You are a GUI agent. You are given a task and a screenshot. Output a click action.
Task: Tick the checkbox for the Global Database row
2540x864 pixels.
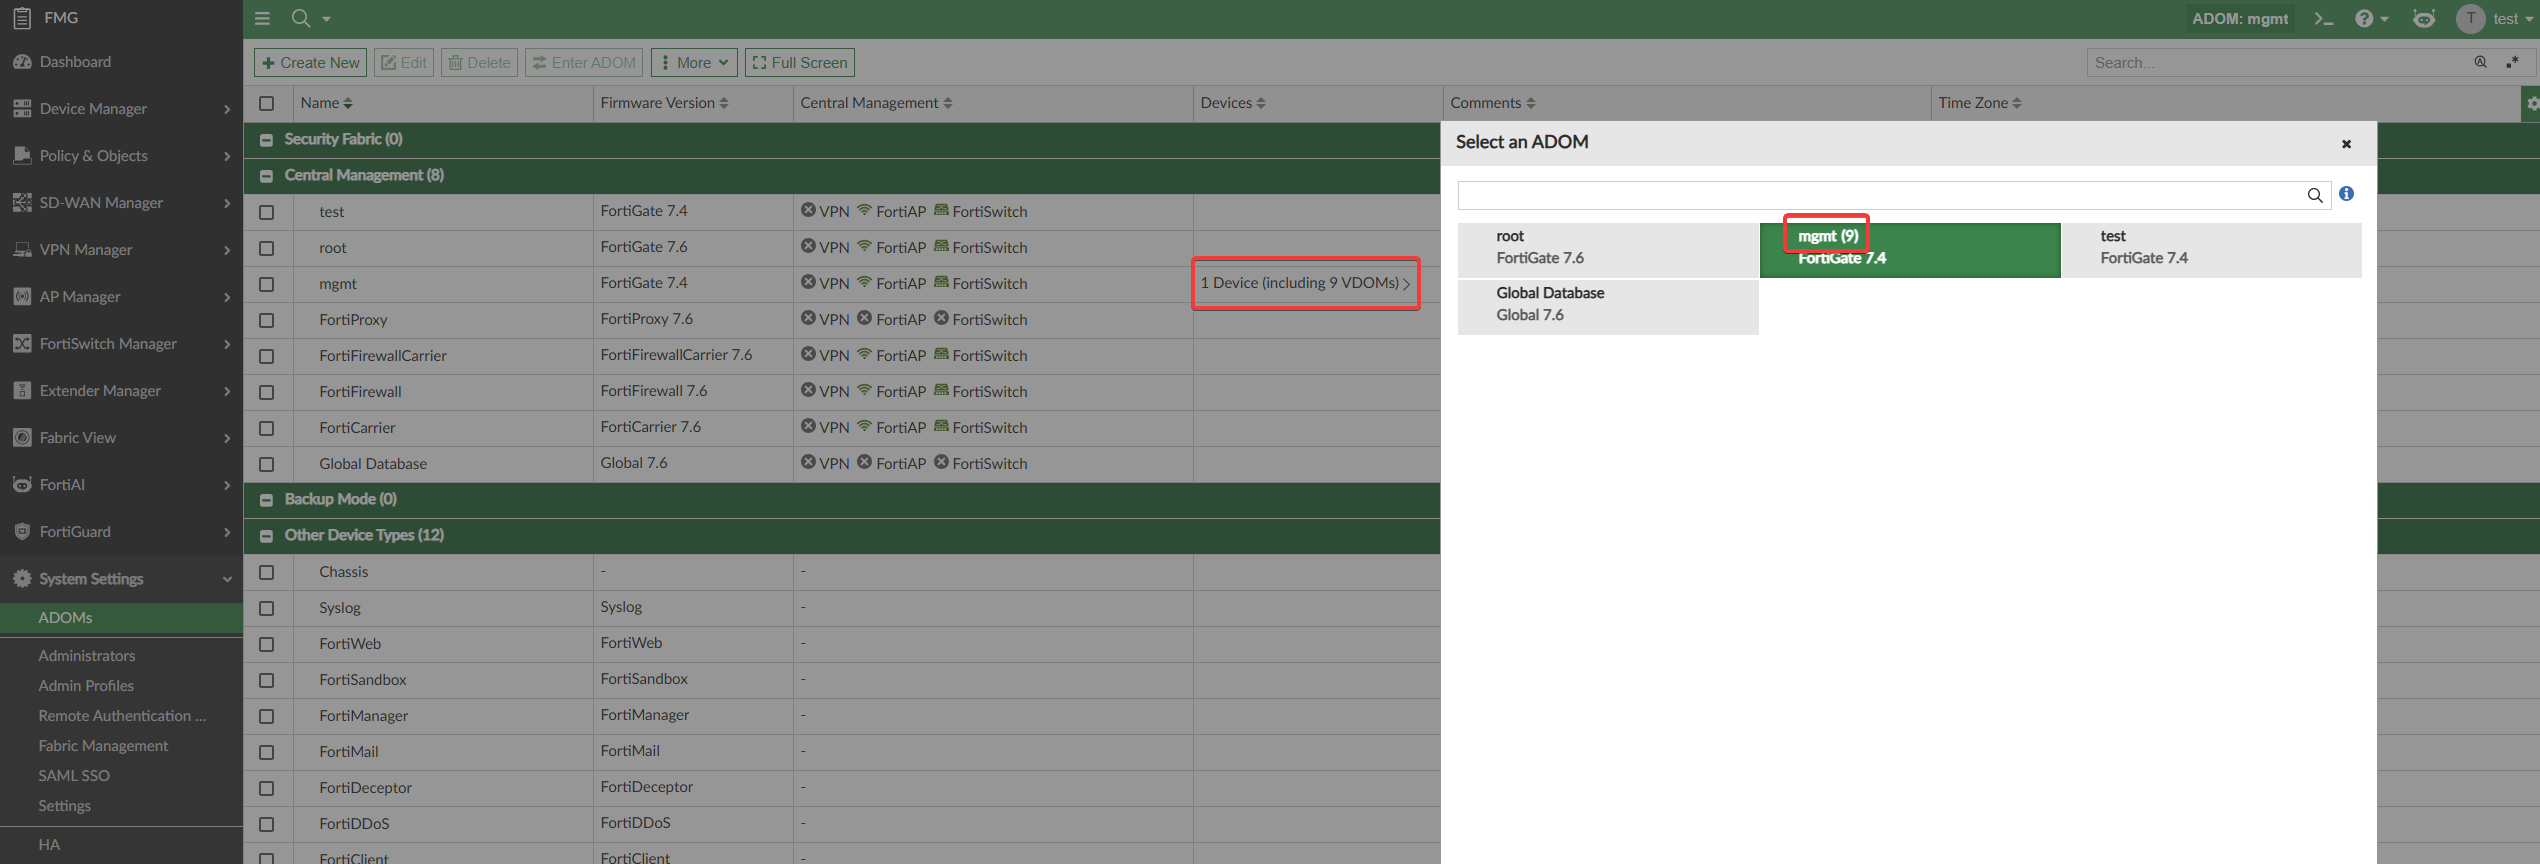point(266,464)
